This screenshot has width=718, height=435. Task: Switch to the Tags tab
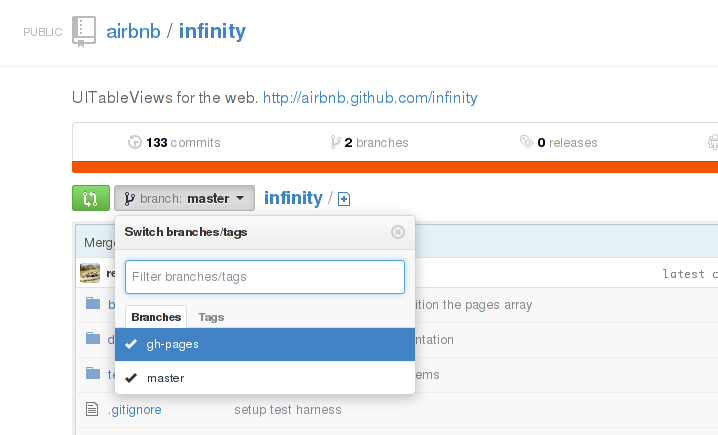(211, 317)
